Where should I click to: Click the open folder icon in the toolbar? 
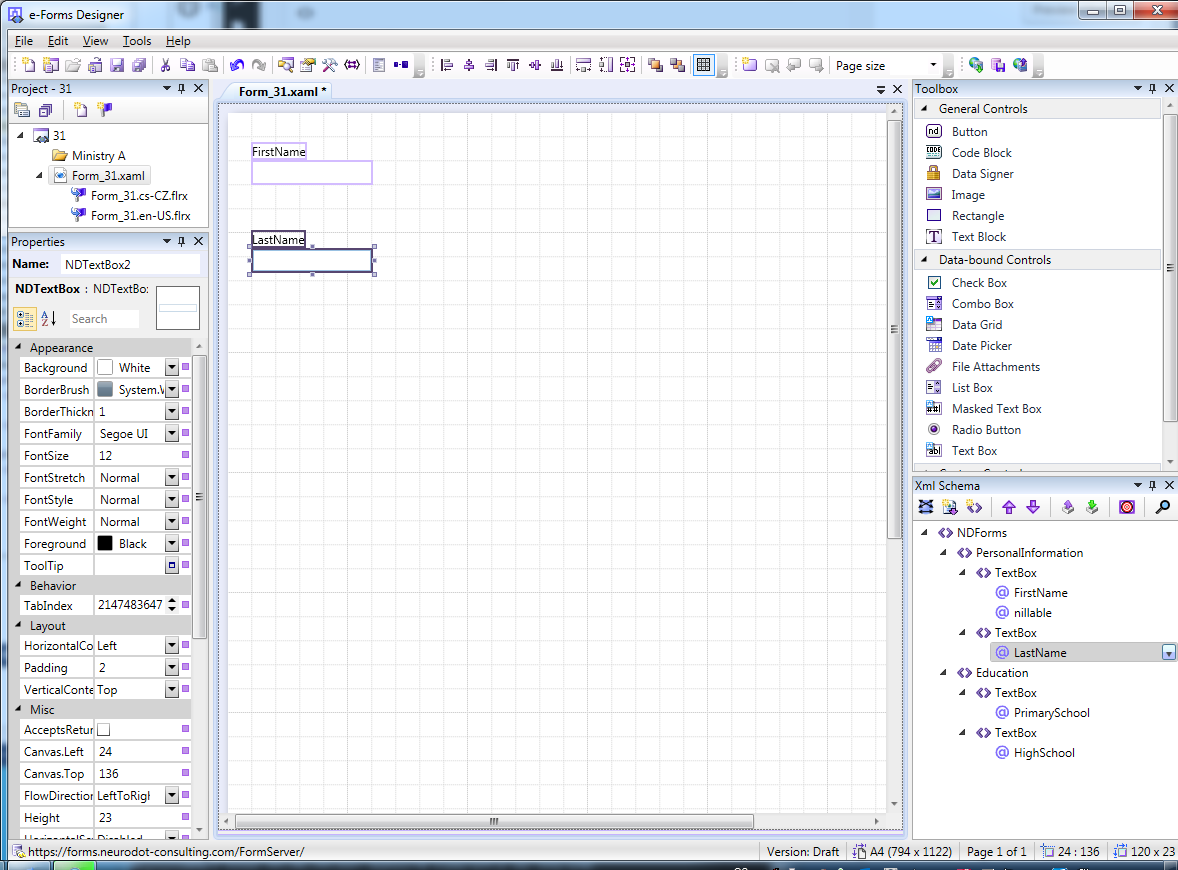[73, 65]
